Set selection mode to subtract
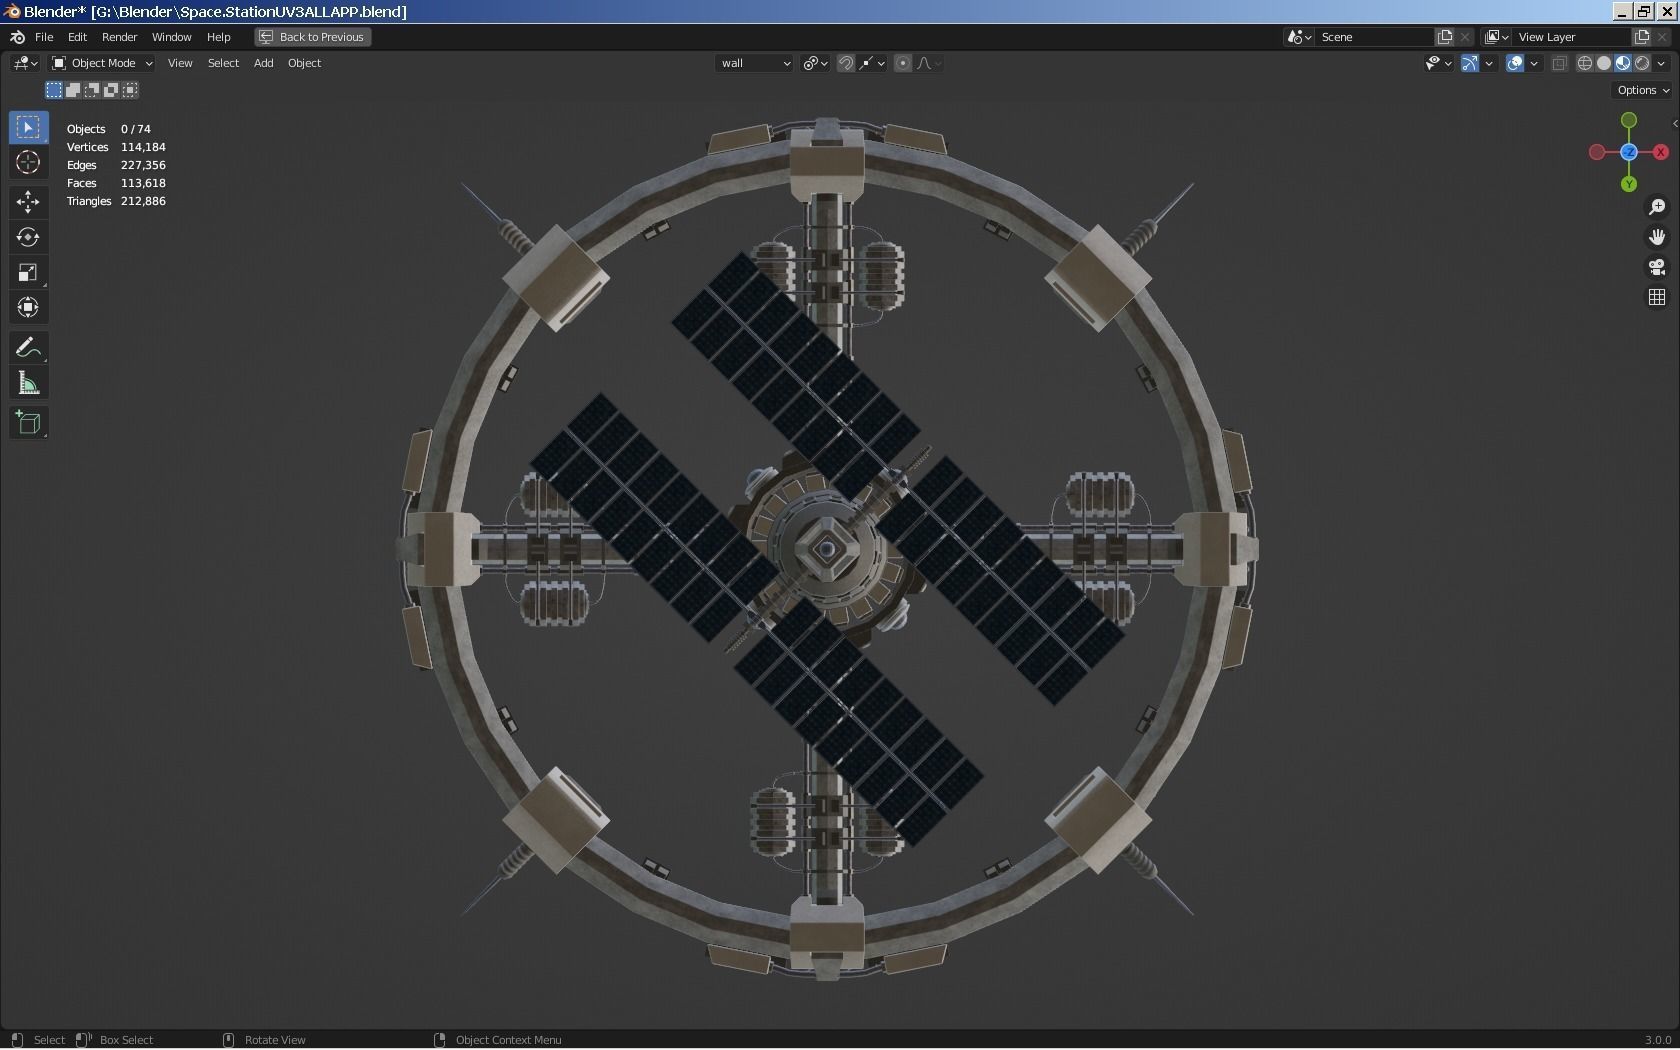1680x1050 pixels. tap(92, 90)
